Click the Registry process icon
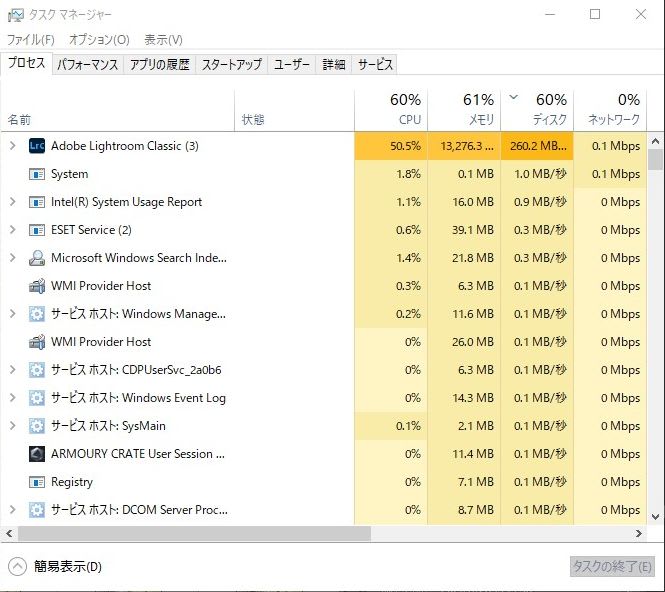 [37, 482]
